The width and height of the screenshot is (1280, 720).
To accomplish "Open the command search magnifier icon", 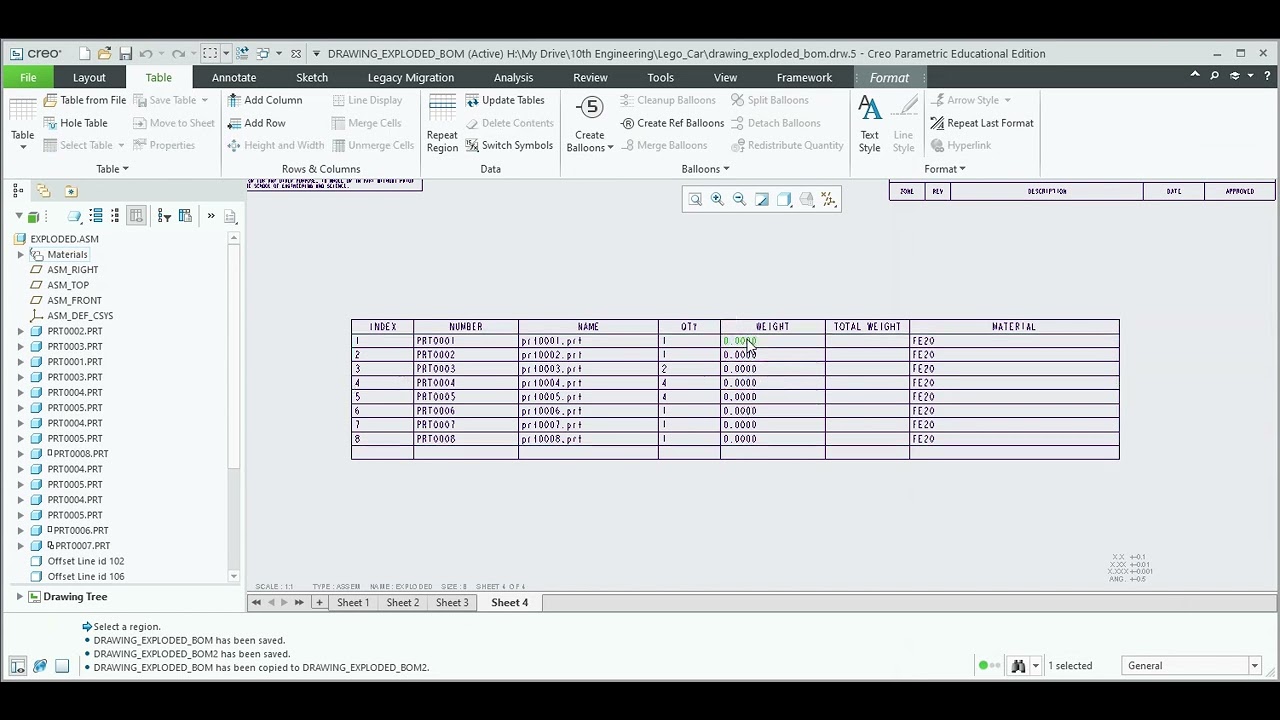I will 1214,76.
